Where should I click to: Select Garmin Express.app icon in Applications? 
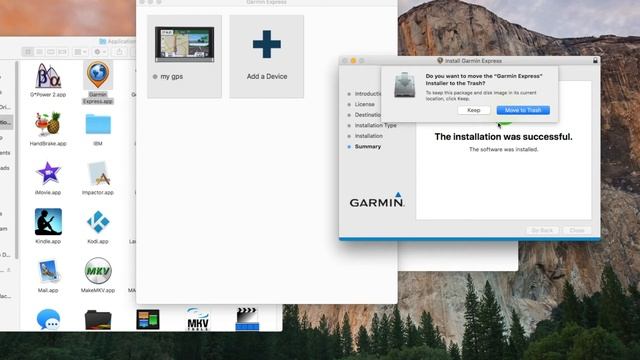(98, 76)
